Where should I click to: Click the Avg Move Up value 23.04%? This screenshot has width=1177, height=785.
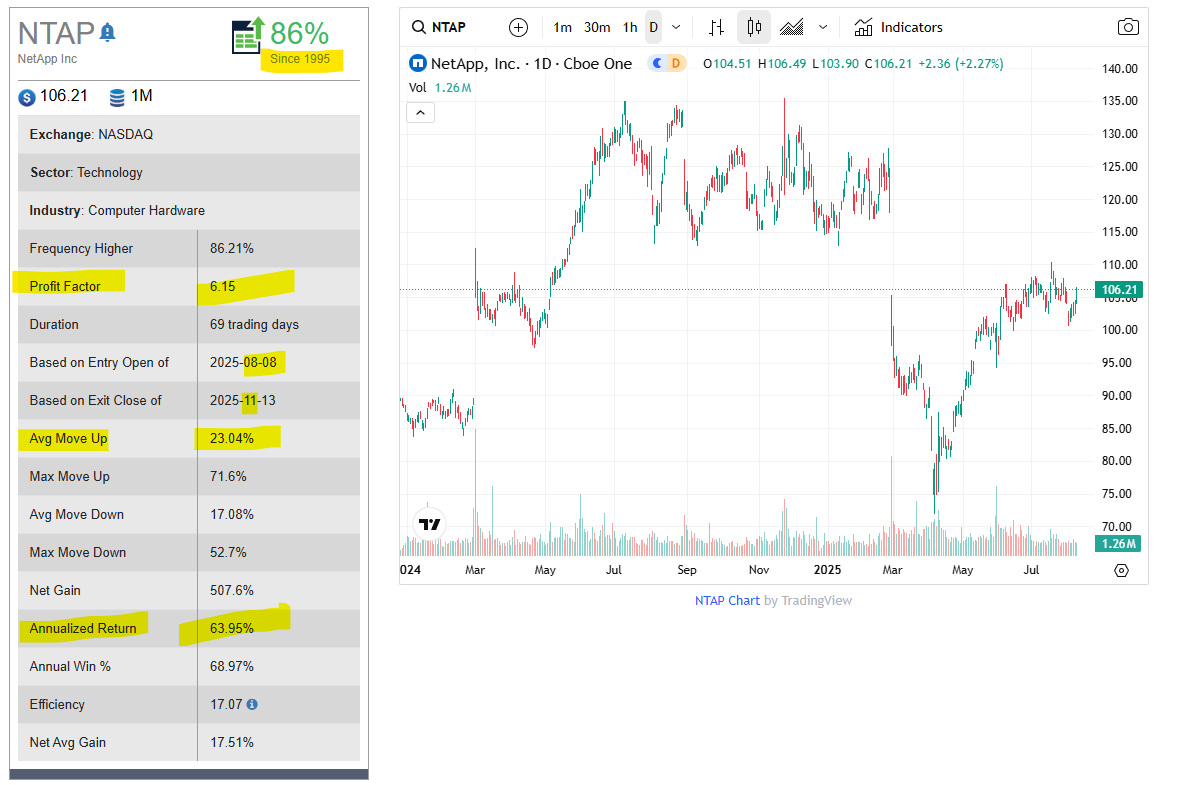(x=232, y=438)
